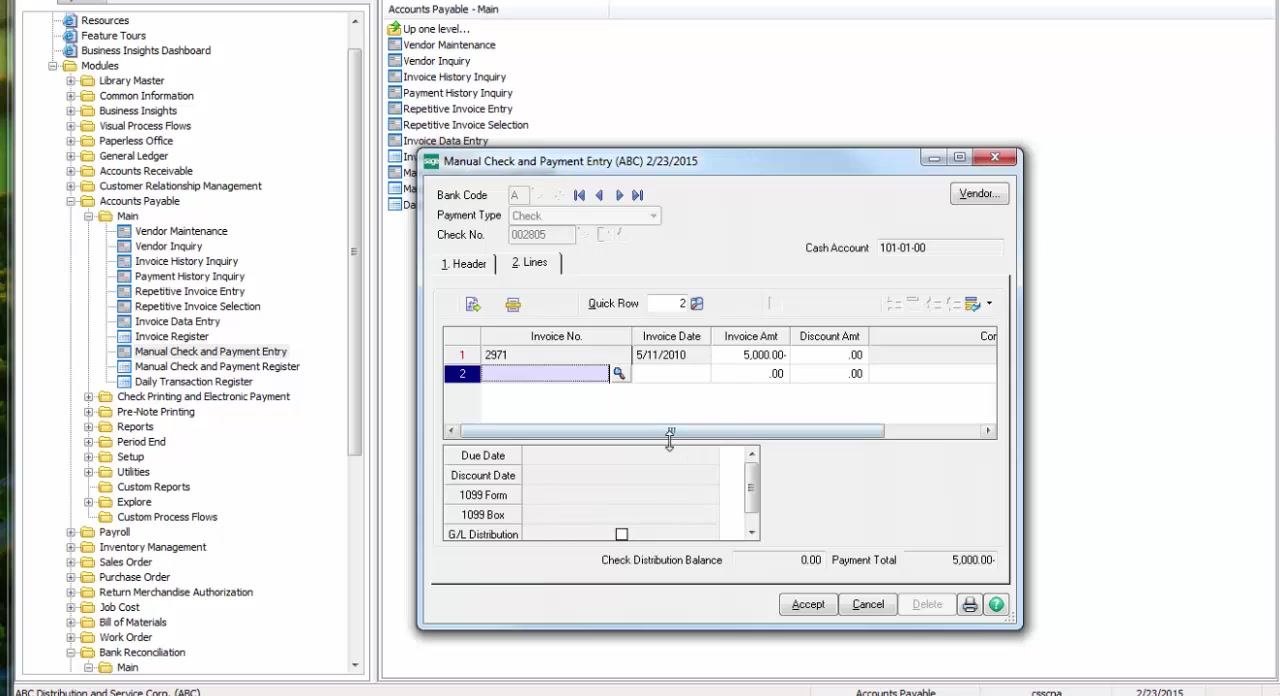Image resolution: width=1280 pixels, height=696 pixels.
Task: Open Vendor Maintenance icon in right pane
Action: point(394,45)
